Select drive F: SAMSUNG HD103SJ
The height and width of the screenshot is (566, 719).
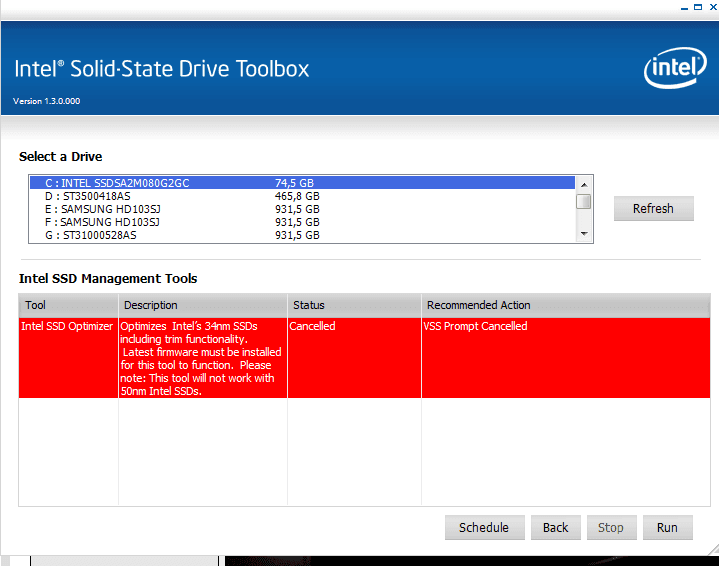coord(302,222)
